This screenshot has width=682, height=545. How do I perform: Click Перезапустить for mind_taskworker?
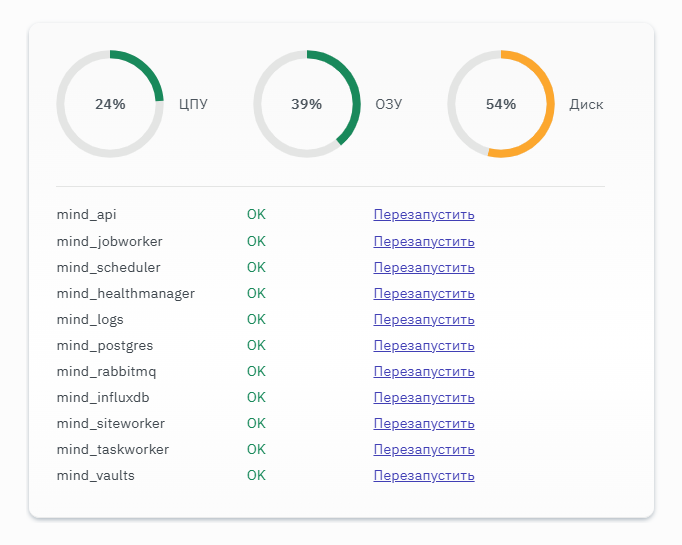tap(423, 449)
